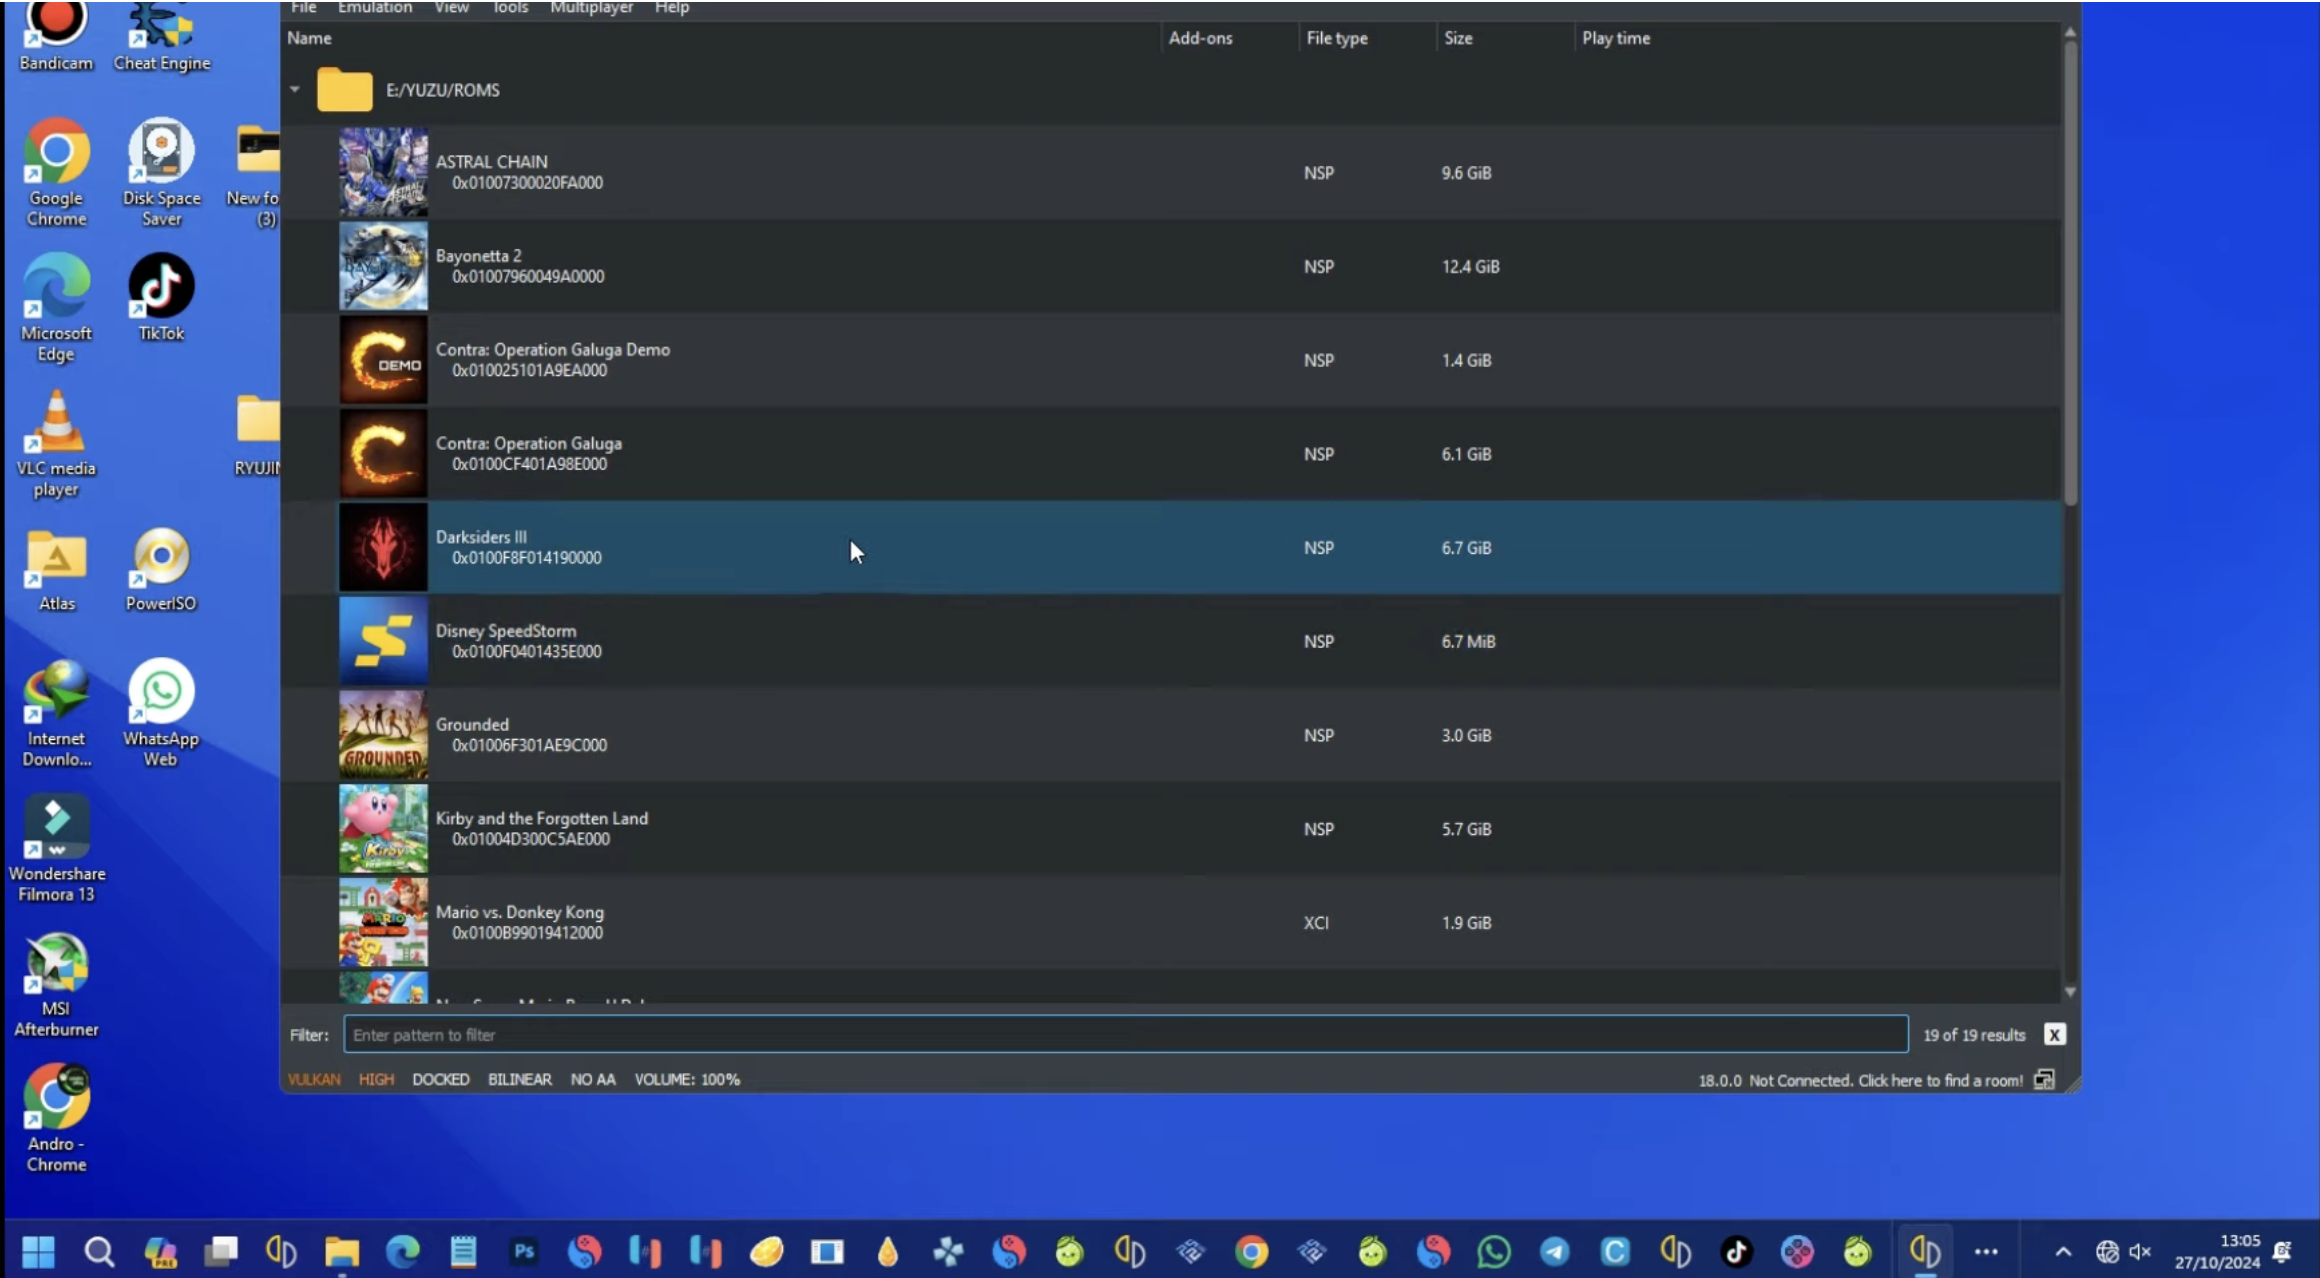This screenshot has width=2320, height=1278.
Task: Click Windows Start button
Action: (x=38, y=1251)
